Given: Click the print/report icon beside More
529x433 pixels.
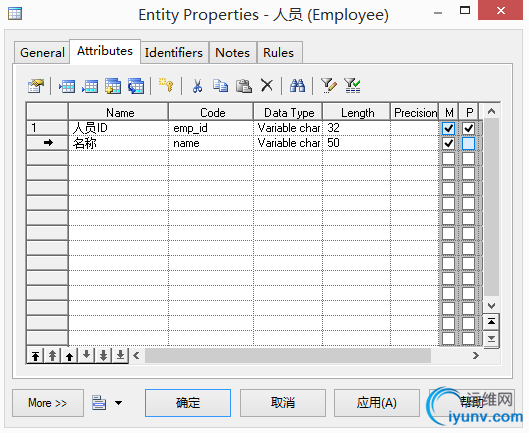Looking at the screenshot, I should [x=99, y=403].
